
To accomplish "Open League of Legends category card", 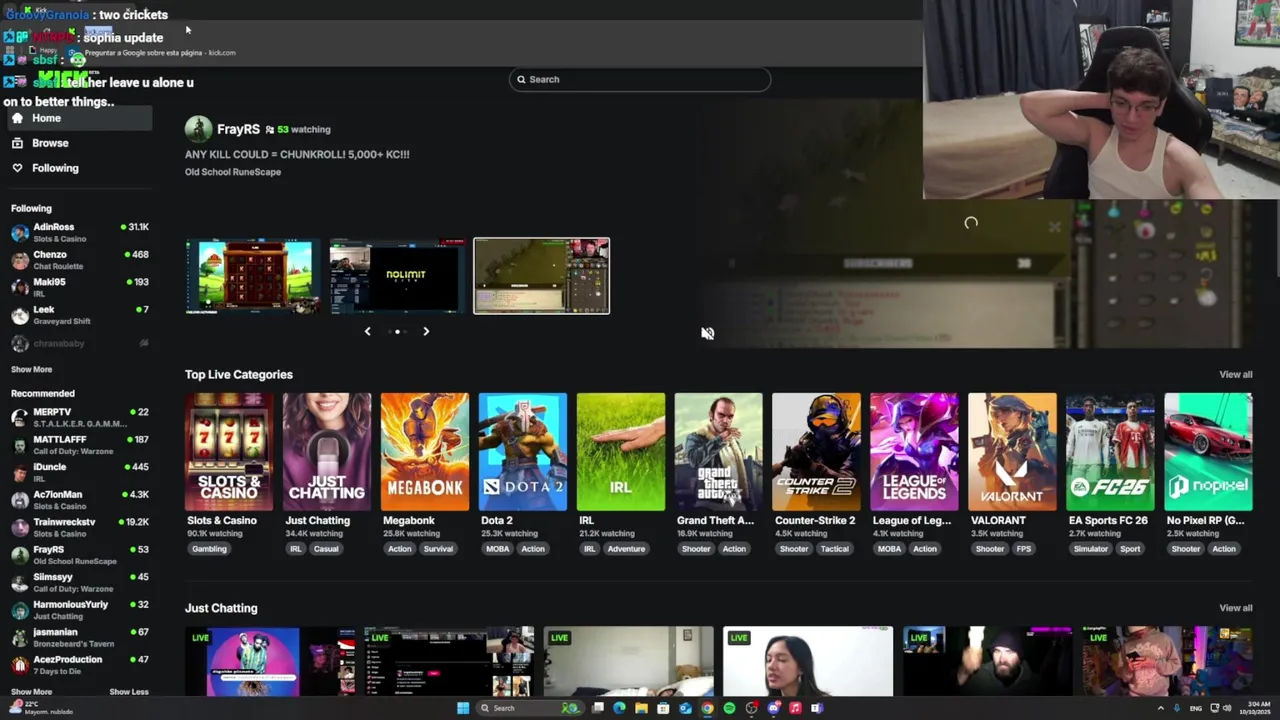I will point(914,452).
